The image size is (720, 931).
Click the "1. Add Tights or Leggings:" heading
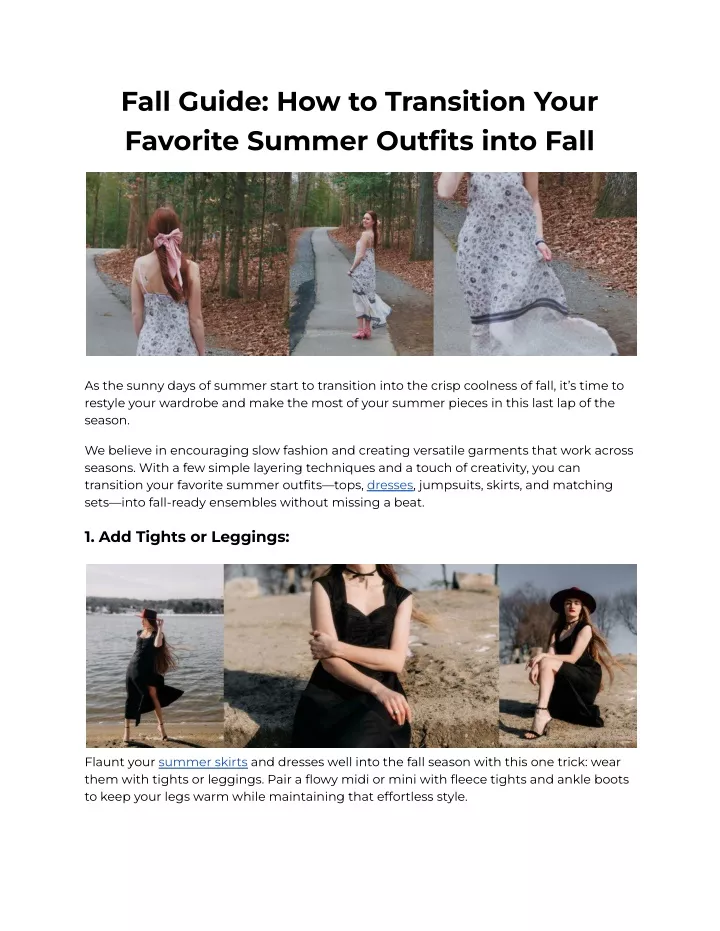pos(187,537)
